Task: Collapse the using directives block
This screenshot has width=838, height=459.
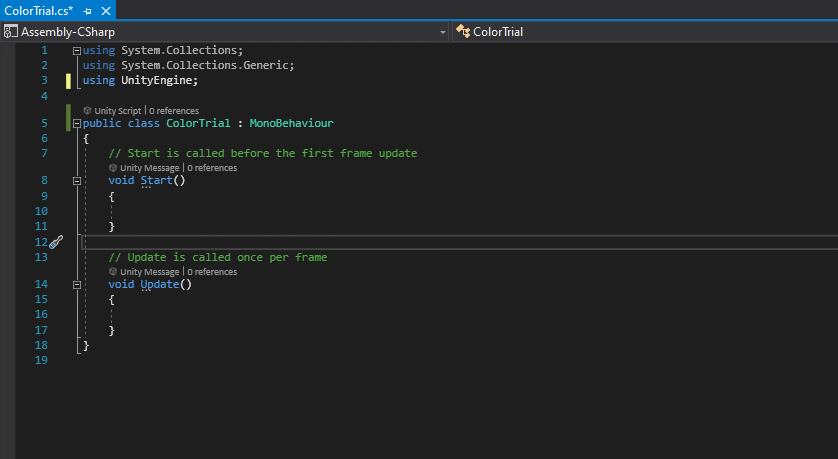Action: 78,50
